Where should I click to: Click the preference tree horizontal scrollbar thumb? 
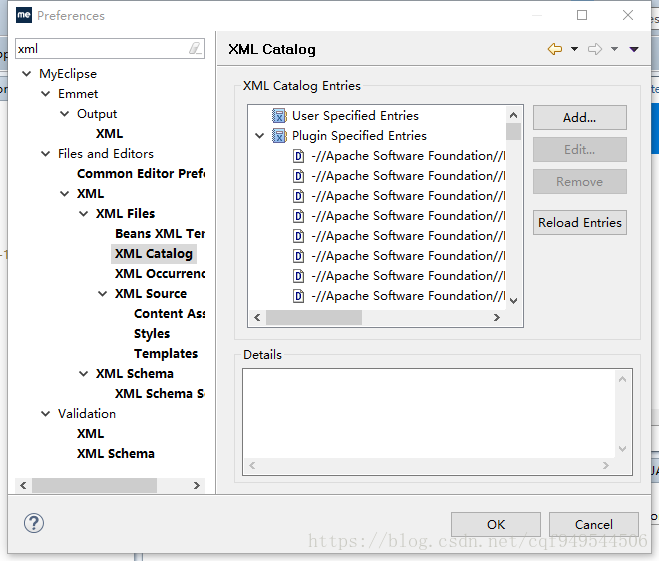click(94, 485)
